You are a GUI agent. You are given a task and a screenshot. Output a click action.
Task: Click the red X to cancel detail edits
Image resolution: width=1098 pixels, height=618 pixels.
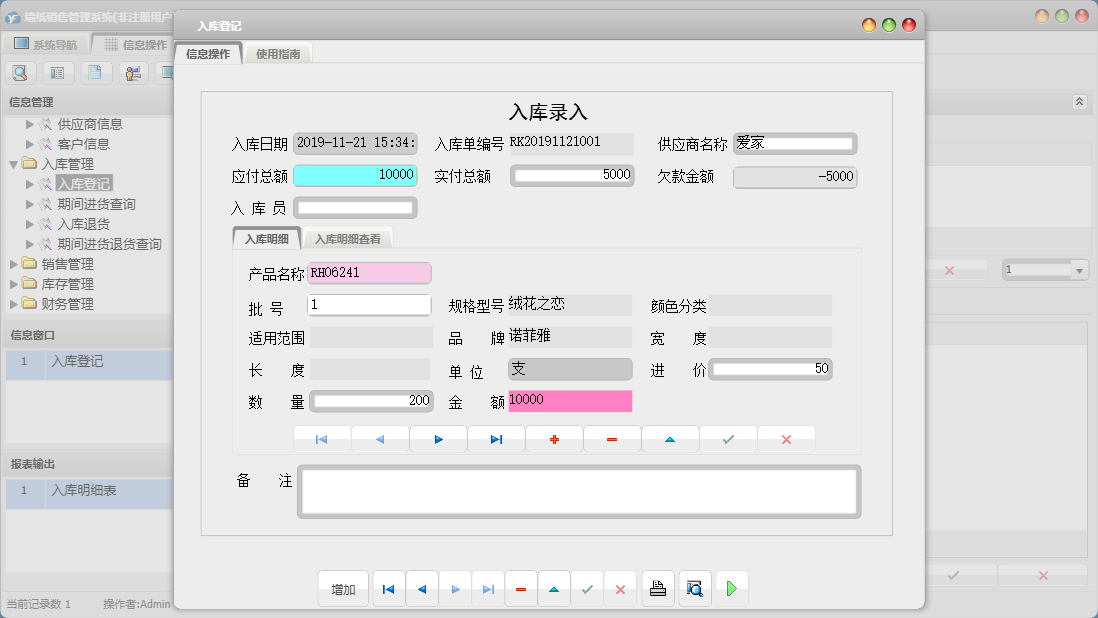click(786, 438)
